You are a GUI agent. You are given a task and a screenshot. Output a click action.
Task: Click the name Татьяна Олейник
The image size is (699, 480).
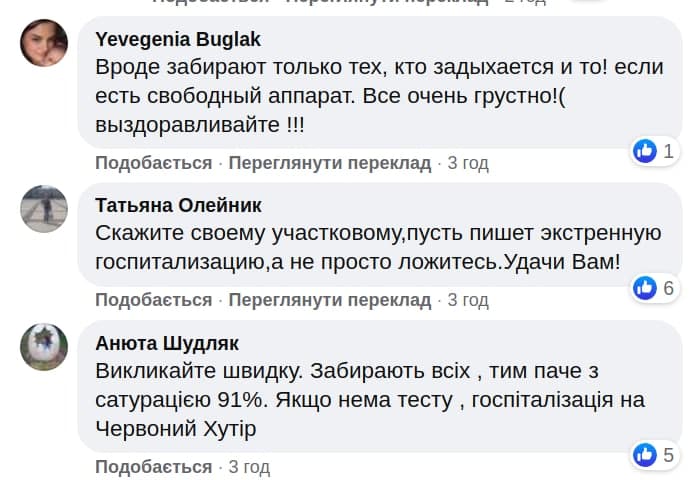pyautogui.click(x=178, y=205)
